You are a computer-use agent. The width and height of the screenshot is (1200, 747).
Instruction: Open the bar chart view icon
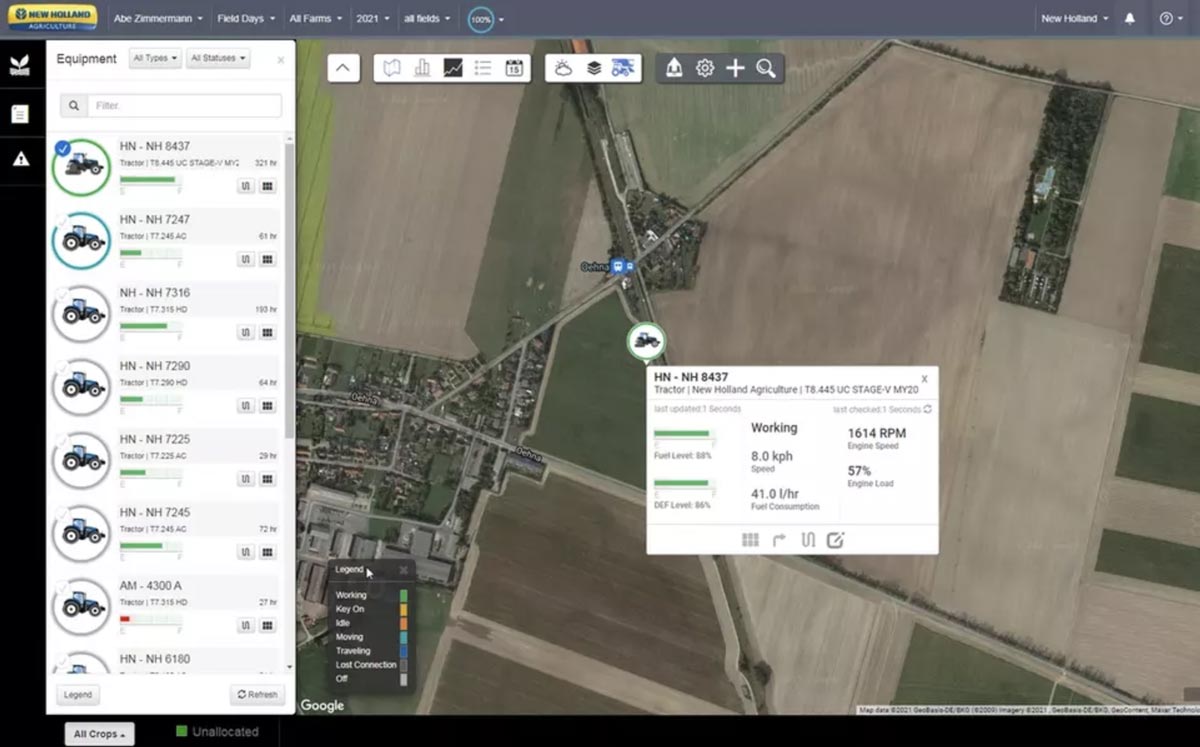pyautogui.click(x=423, y=68)
